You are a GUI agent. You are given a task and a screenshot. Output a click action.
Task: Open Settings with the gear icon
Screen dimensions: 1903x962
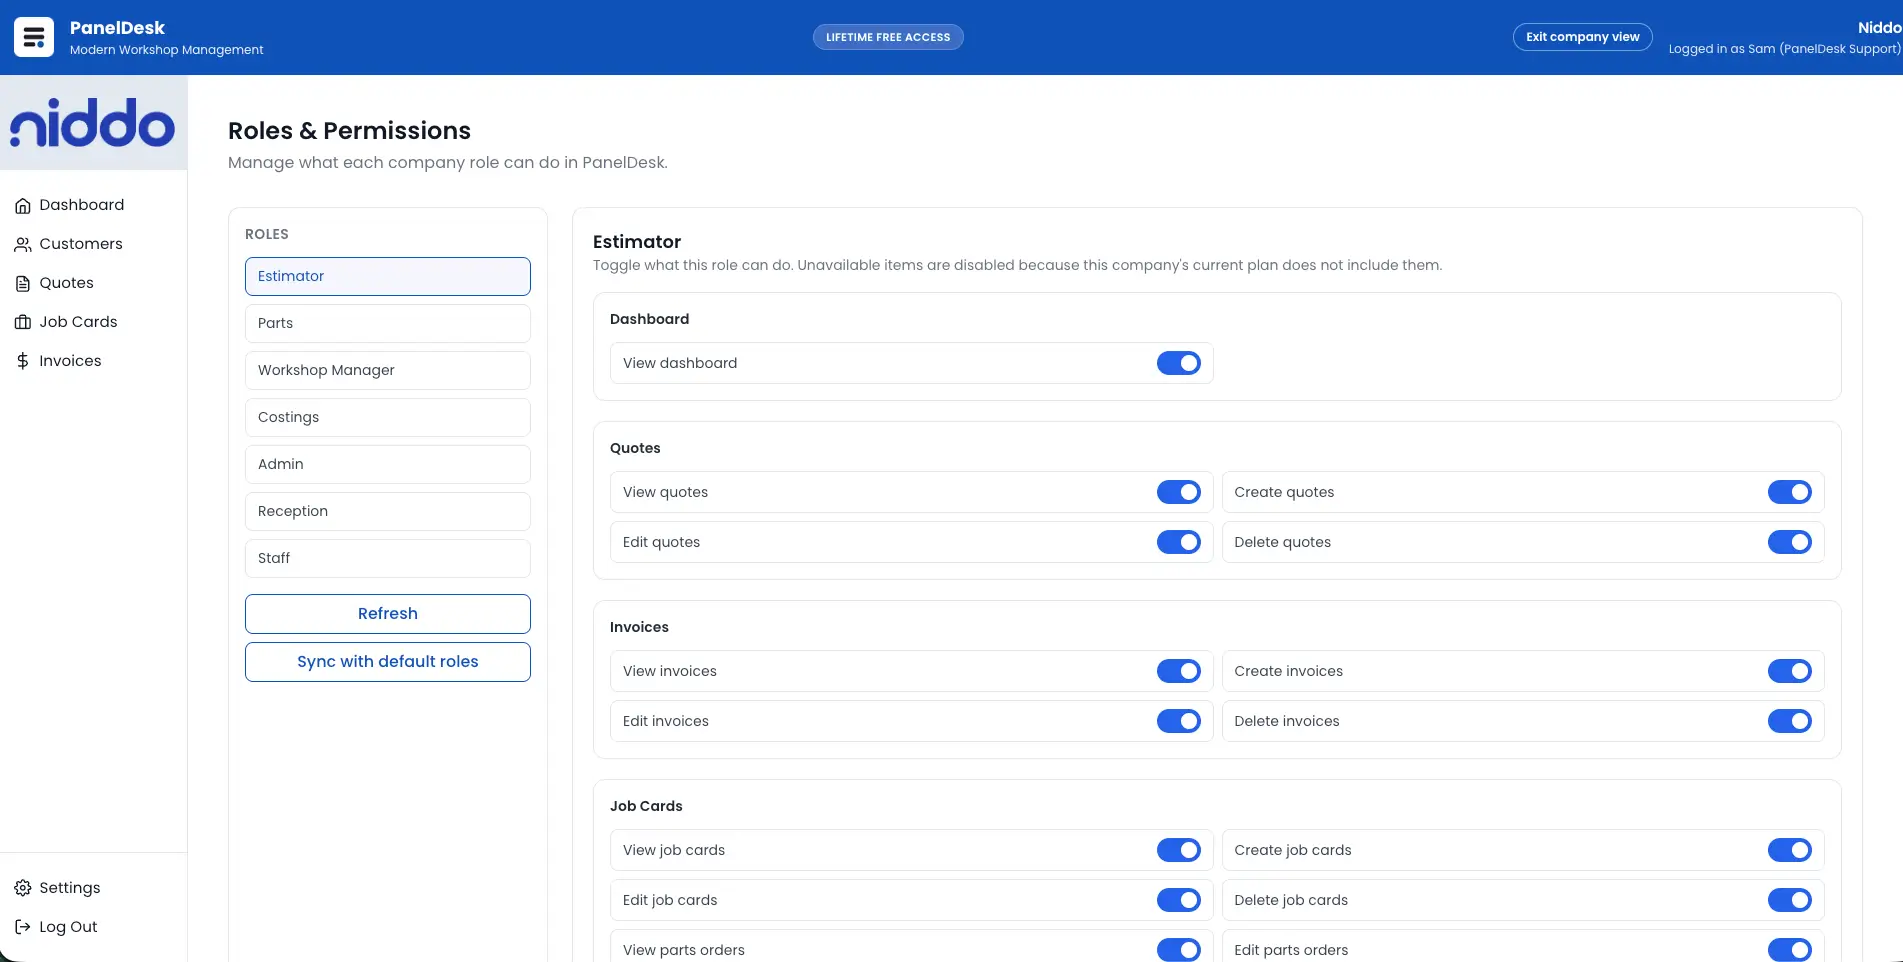[x=20, y=887]
